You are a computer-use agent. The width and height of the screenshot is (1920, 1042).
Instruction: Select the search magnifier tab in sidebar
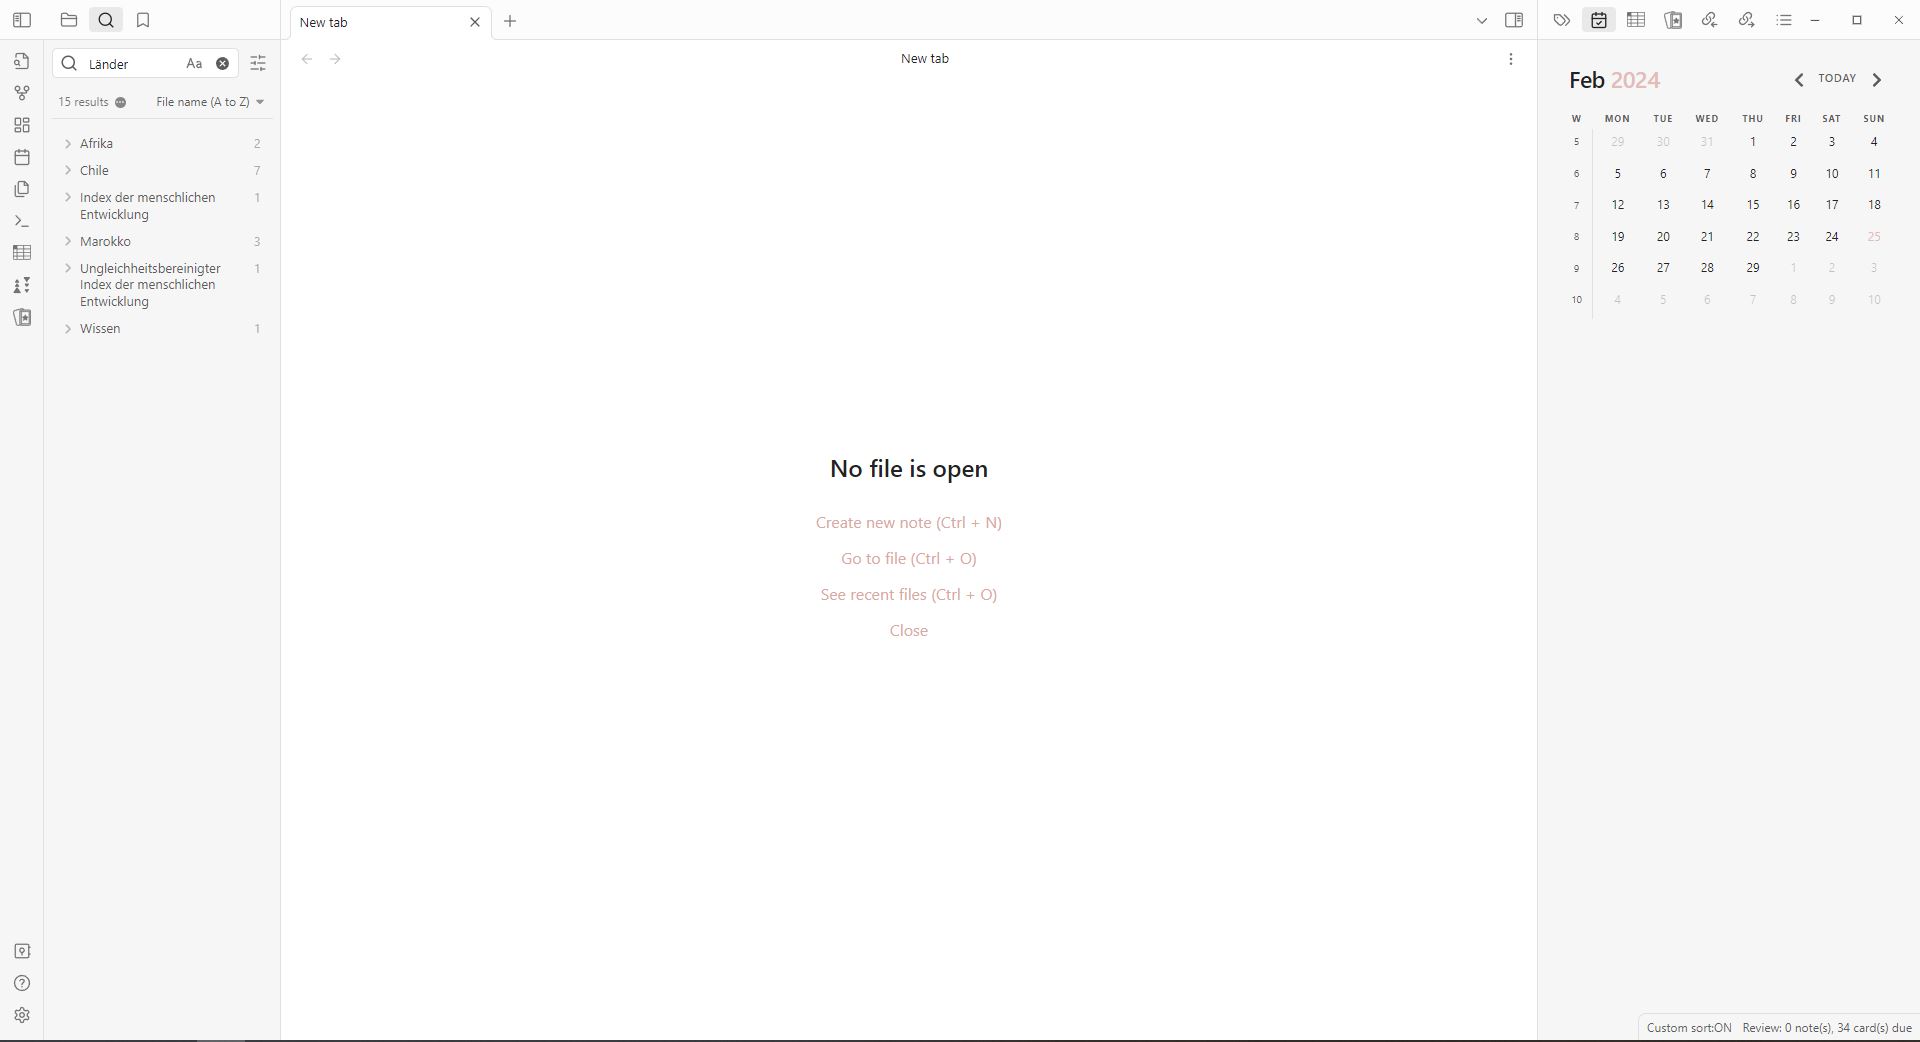[x=106, y=20]
